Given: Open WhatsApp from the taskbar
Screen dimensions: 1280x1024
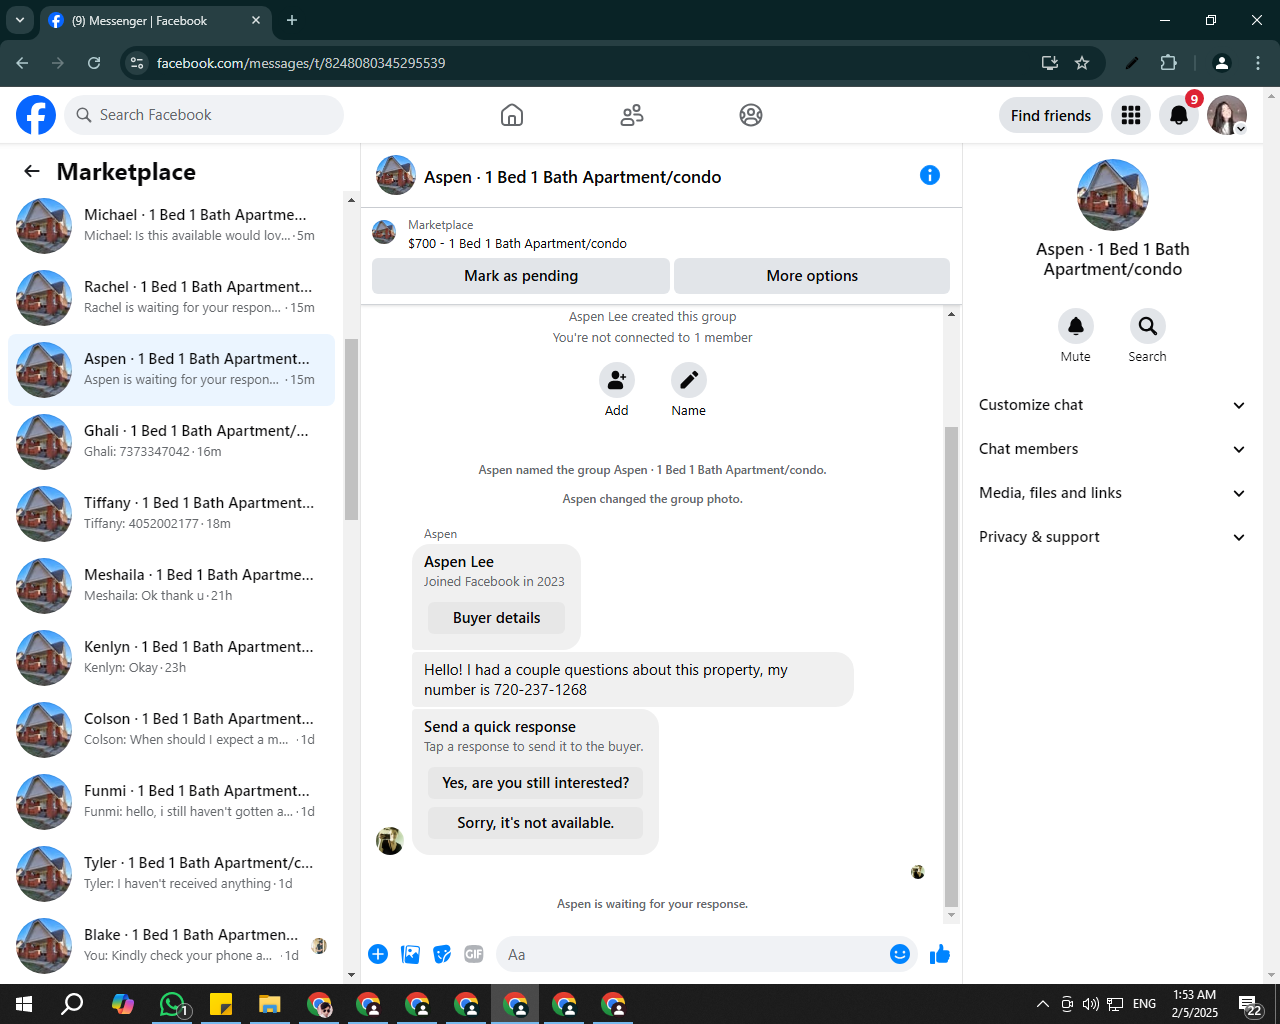Looking at the screenshot, I should pyautogui.click(x=172, y=1004).
